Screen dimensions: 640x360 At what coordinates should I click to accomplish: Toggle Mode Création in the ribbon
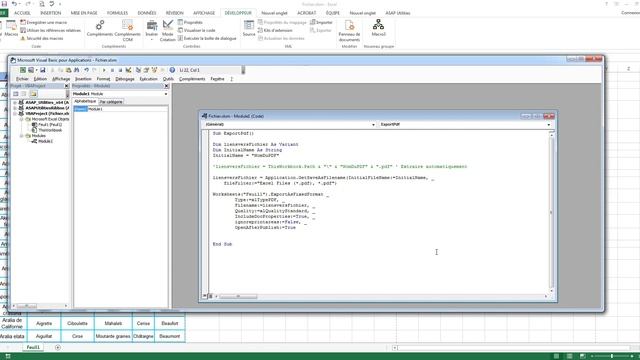[167, 30]
